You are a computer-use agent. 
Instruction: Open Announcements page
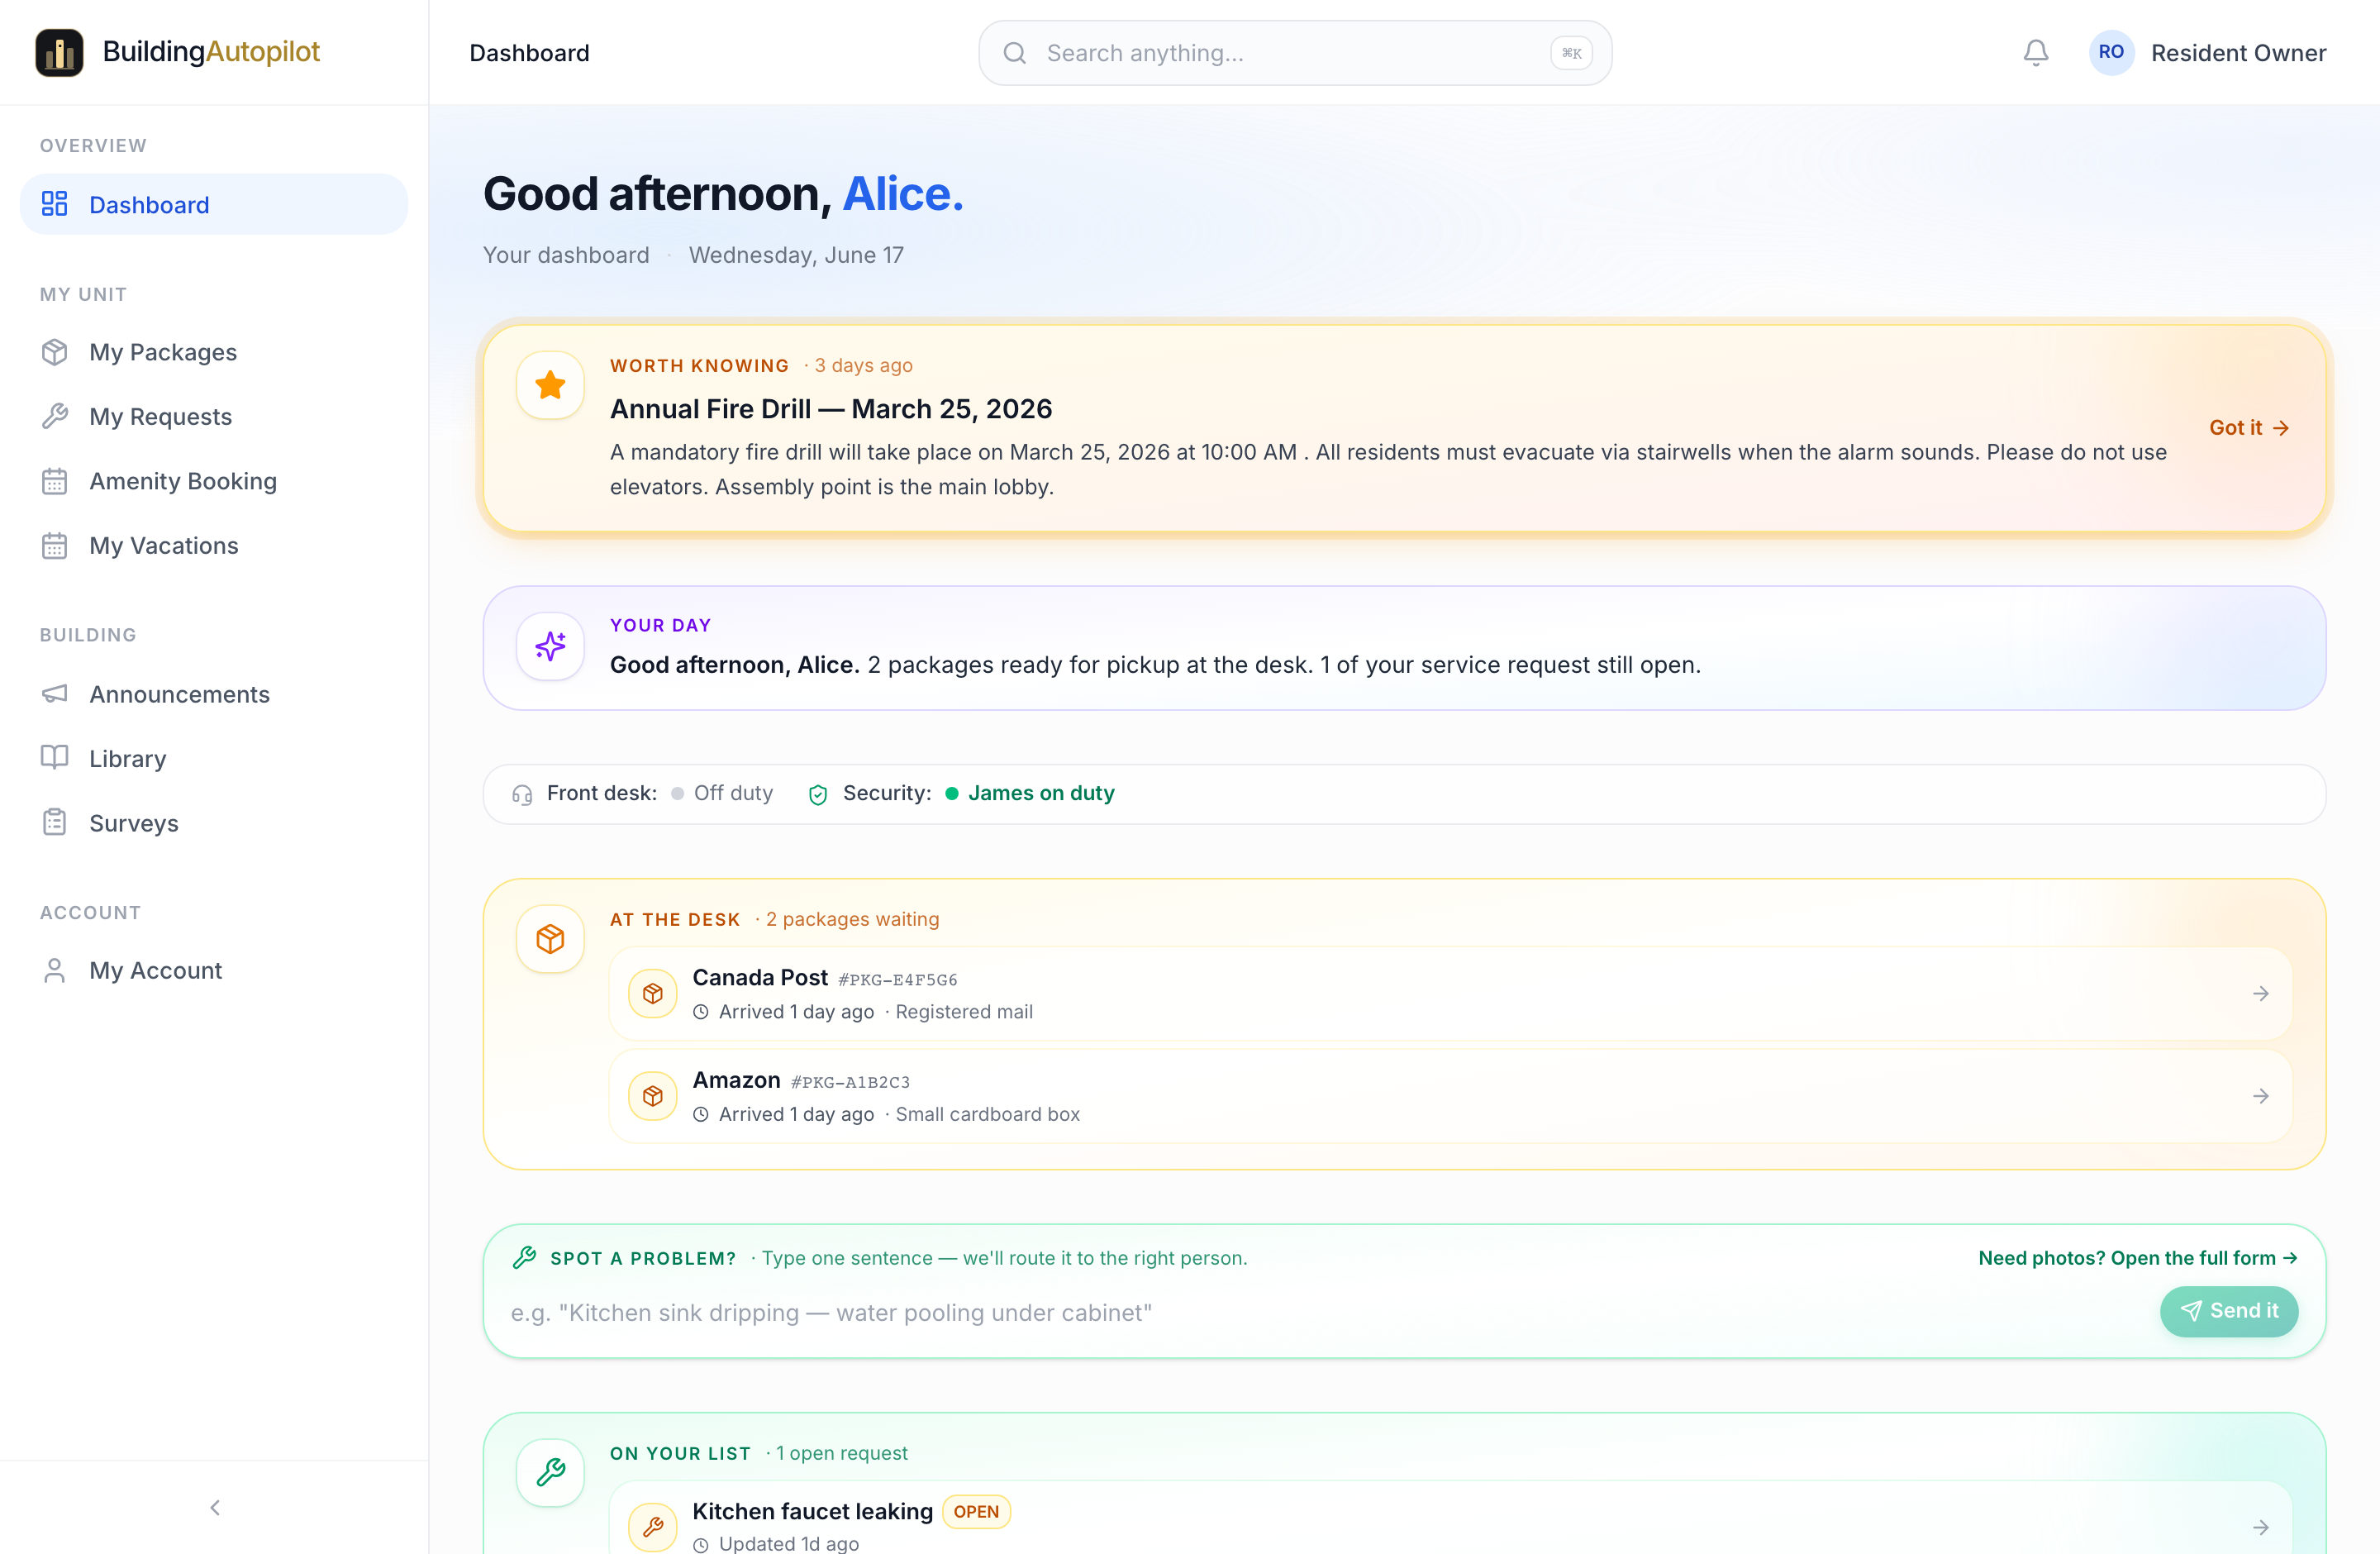pos(214,694)
